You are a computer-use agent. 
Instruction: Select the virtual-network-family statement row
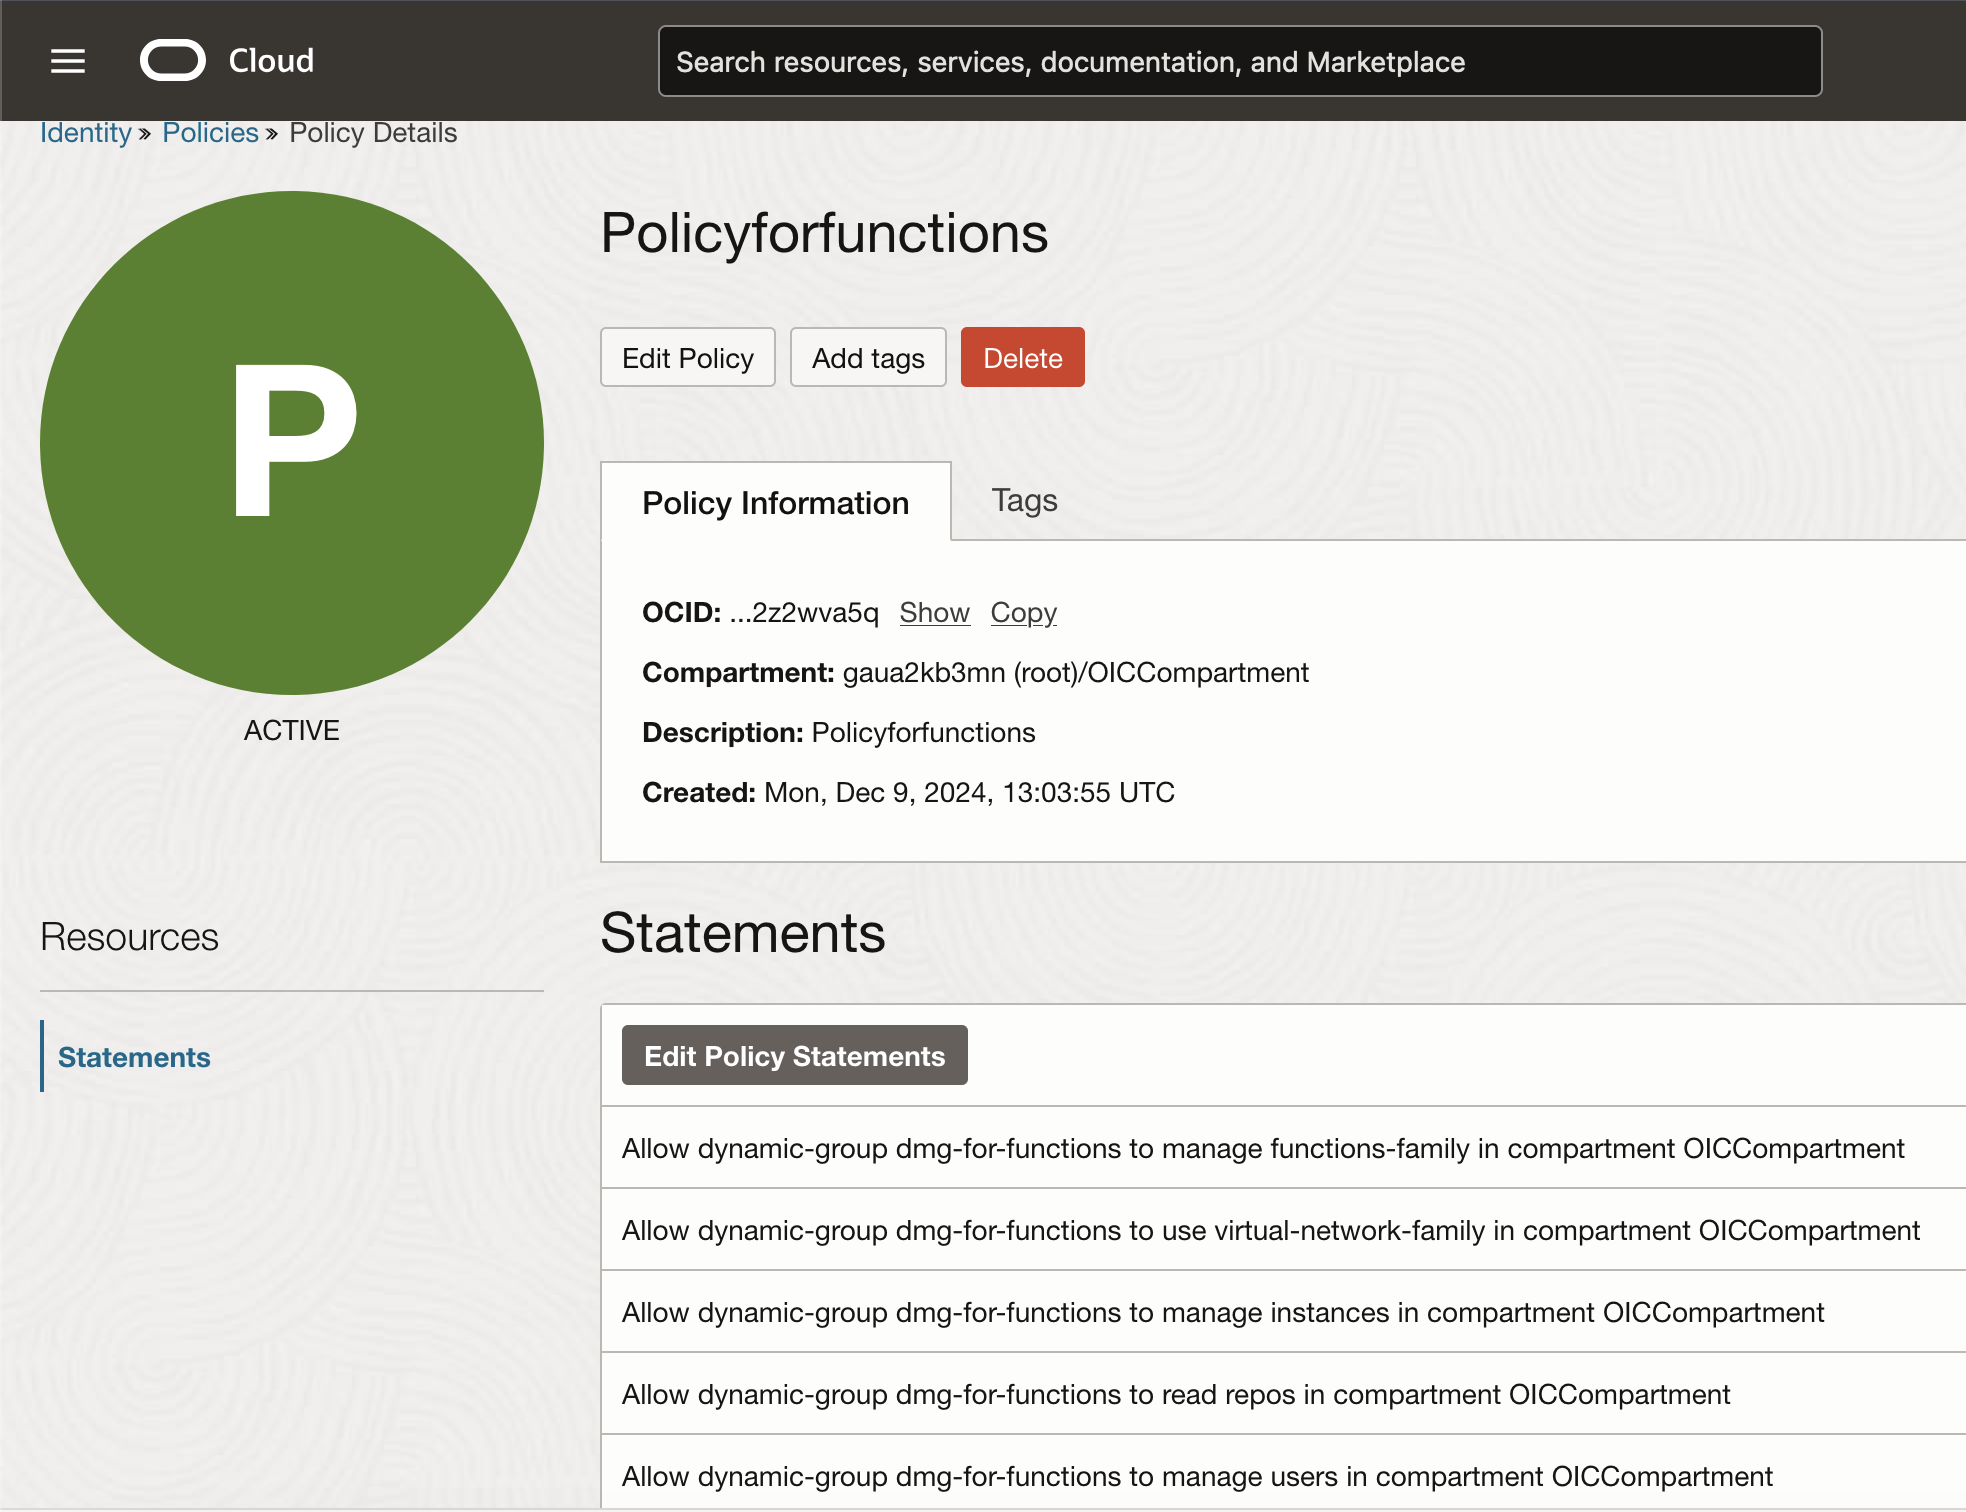point(1270,1230)
